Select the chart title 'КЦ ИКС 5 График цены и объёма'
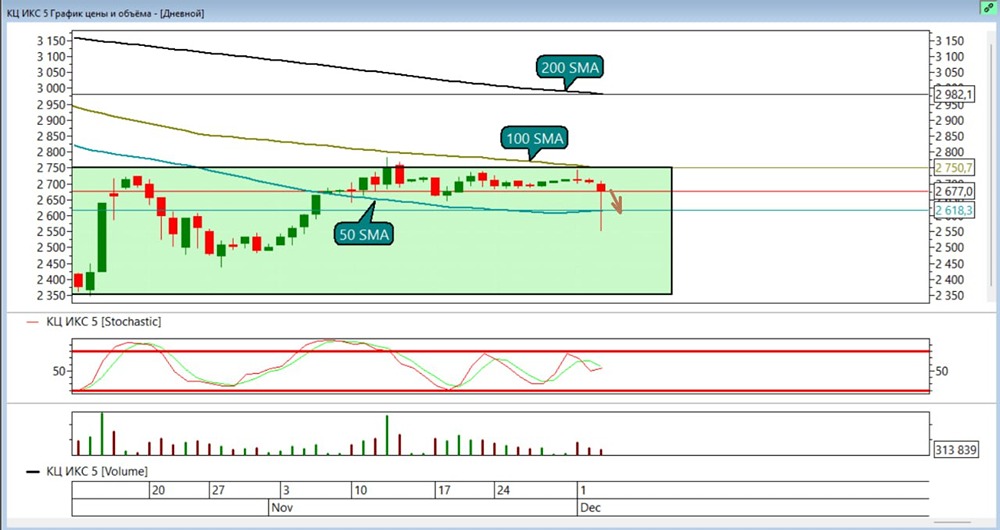This screenshot has width=1000, height=530. [80, 13]
